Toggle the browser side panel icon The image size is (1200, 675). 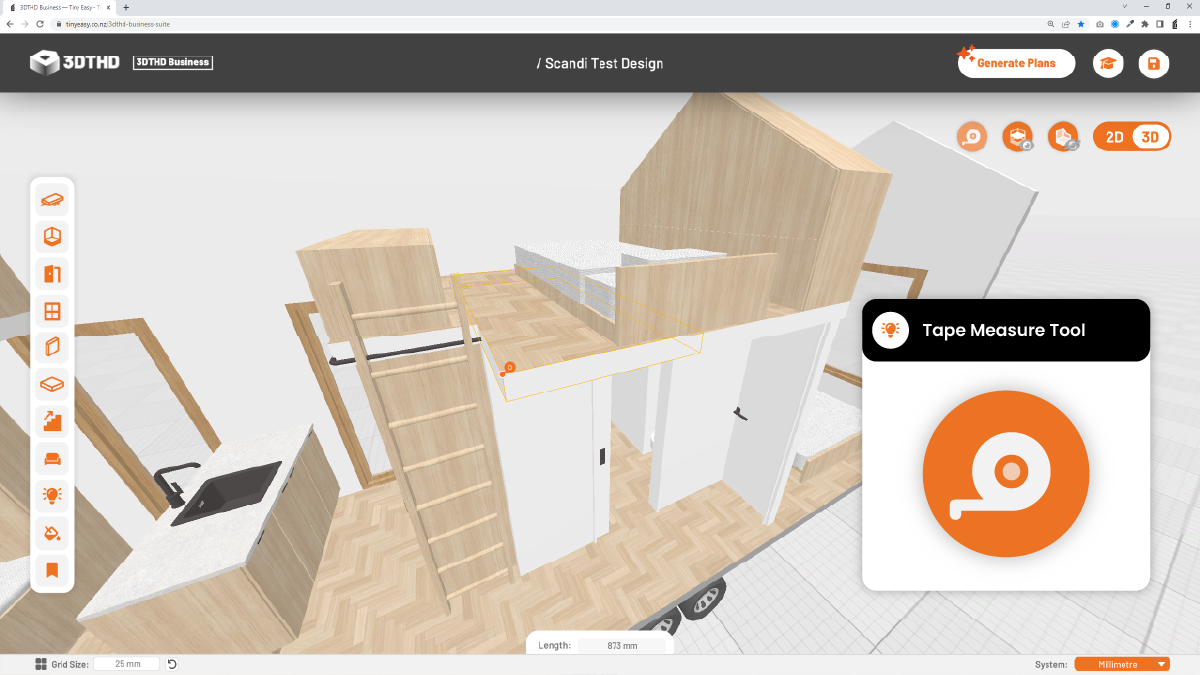tap(1159, 23)
